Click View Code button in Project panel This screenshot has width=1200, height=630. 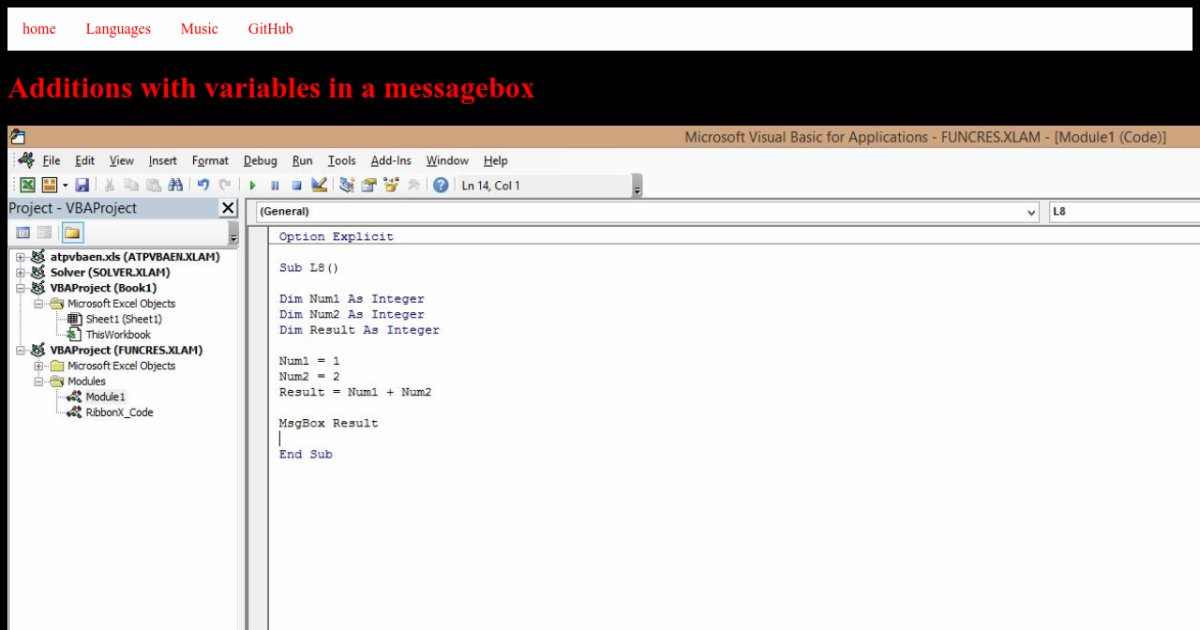(x=22, y=233)
